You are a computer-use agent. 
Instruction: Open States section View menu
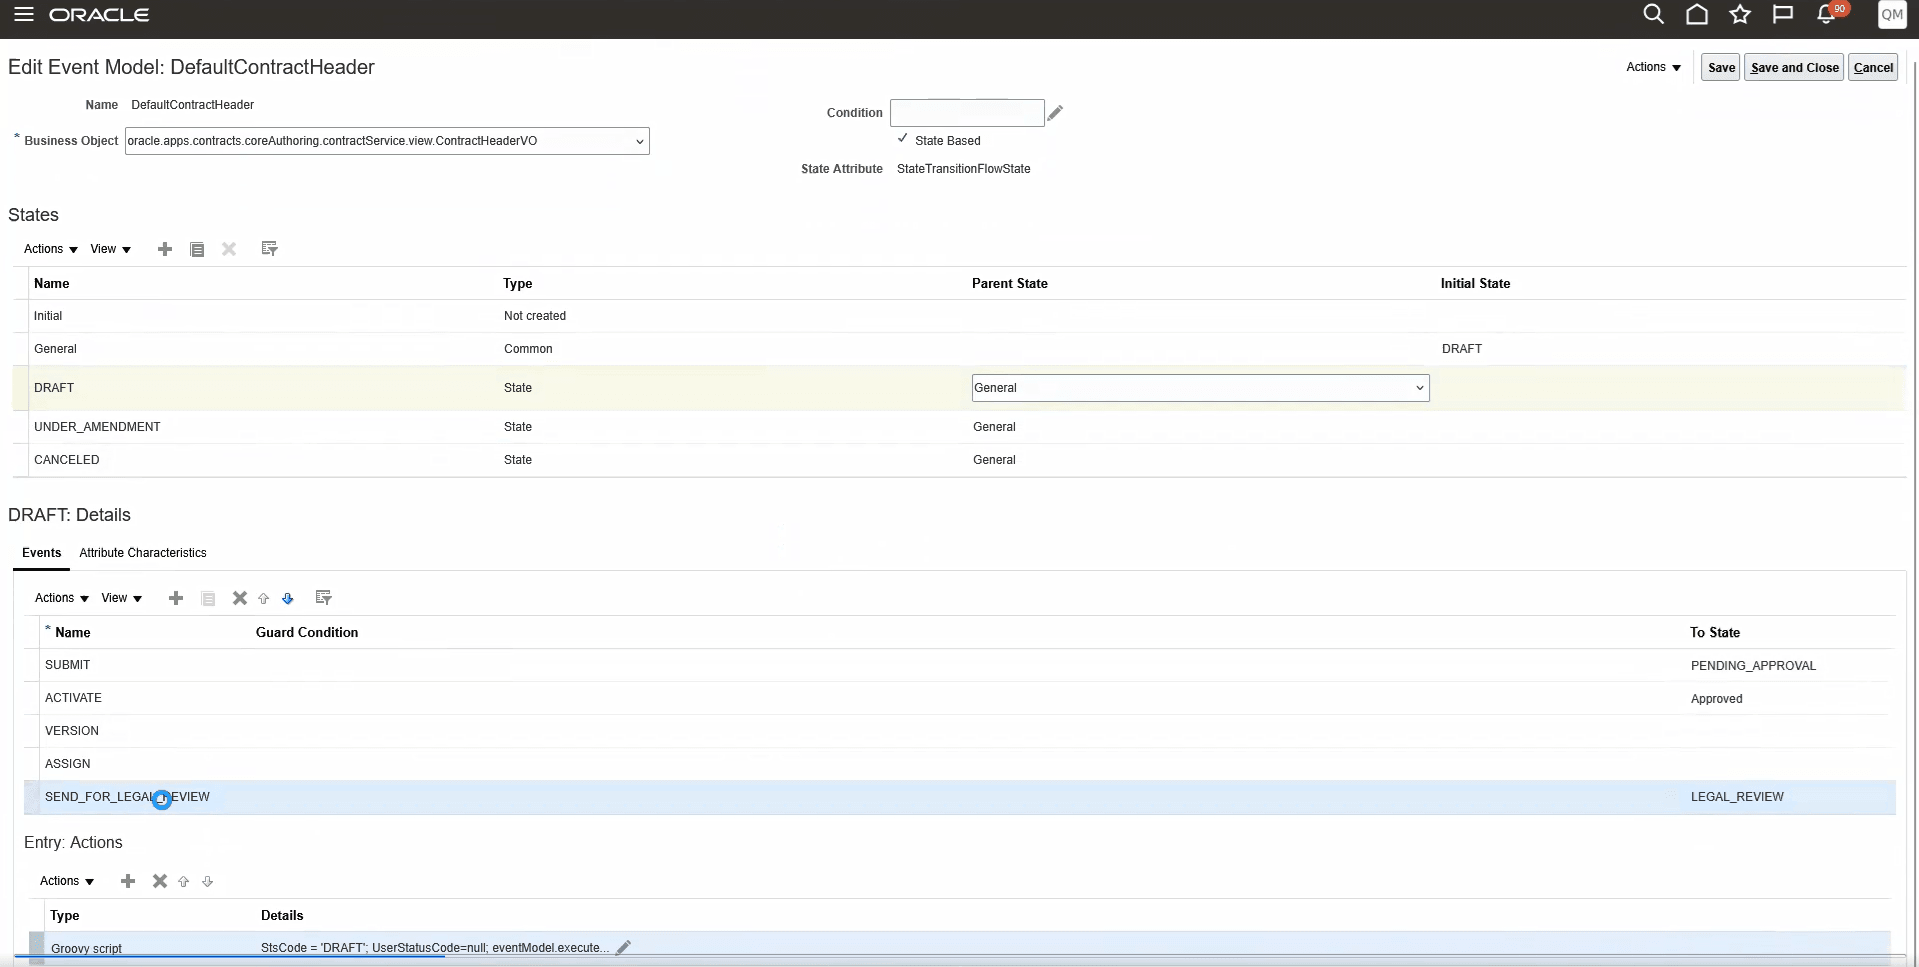pos(111,249)
